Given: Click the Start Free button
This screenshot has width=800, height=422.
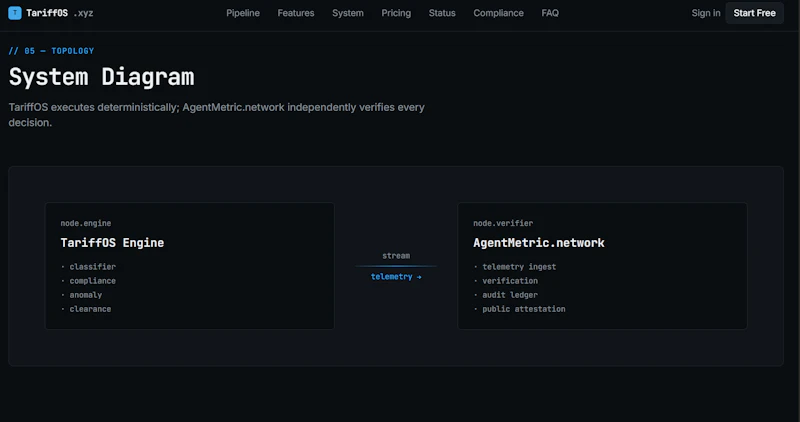Looking at the screenshot, I should 755,13.
